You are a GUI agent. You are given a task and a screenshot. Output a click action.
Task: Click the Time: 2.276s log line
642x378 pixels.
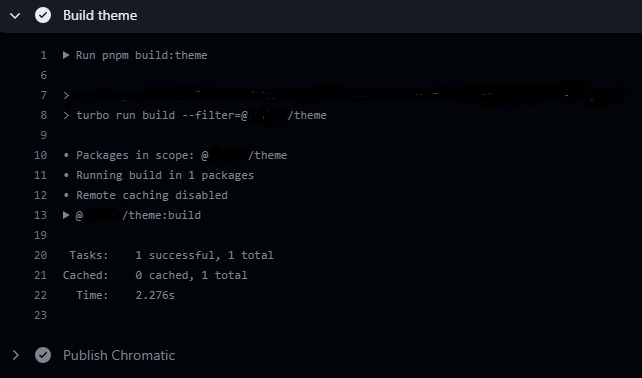point(125,295)
